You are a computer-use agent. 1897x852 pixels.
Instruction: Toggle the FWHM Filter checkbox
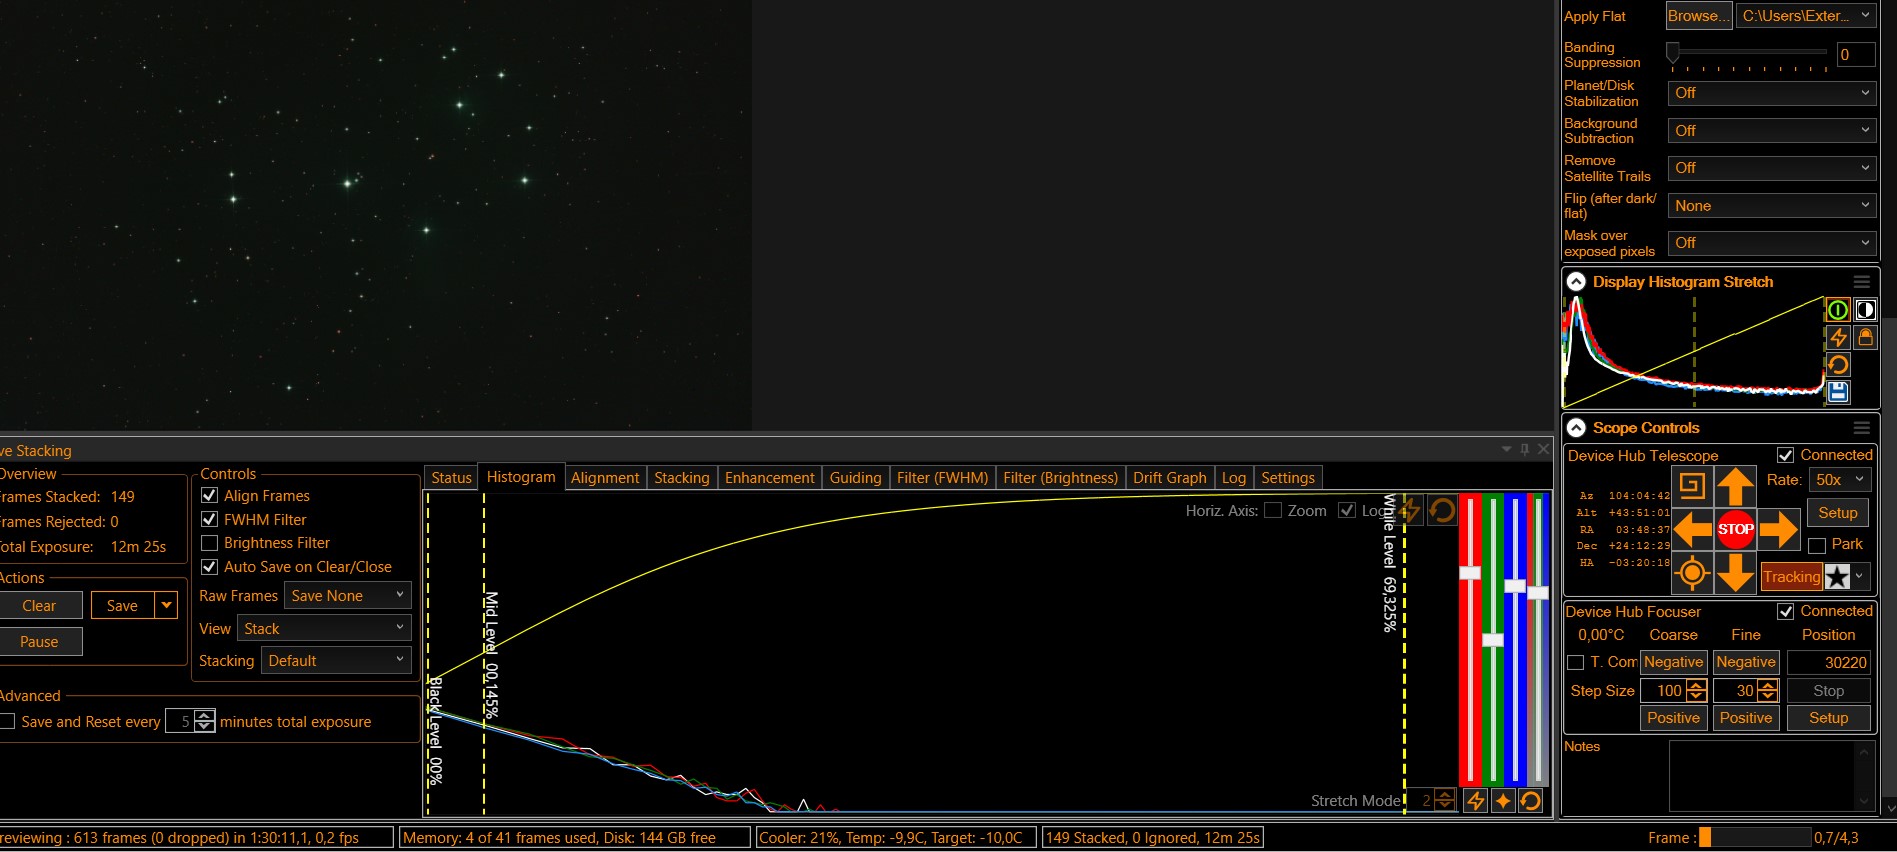[210, 520]
